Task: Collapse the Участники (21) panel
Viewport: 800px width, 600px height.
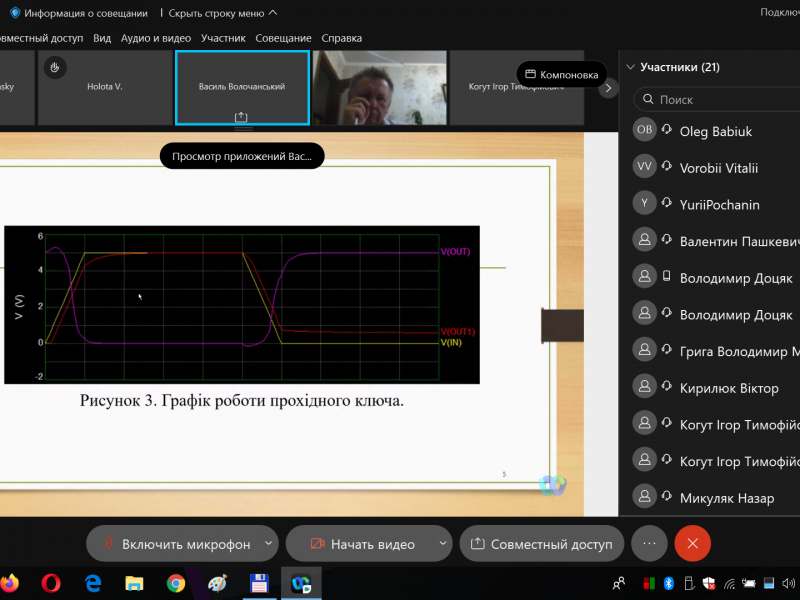Action: pos(630,68)
